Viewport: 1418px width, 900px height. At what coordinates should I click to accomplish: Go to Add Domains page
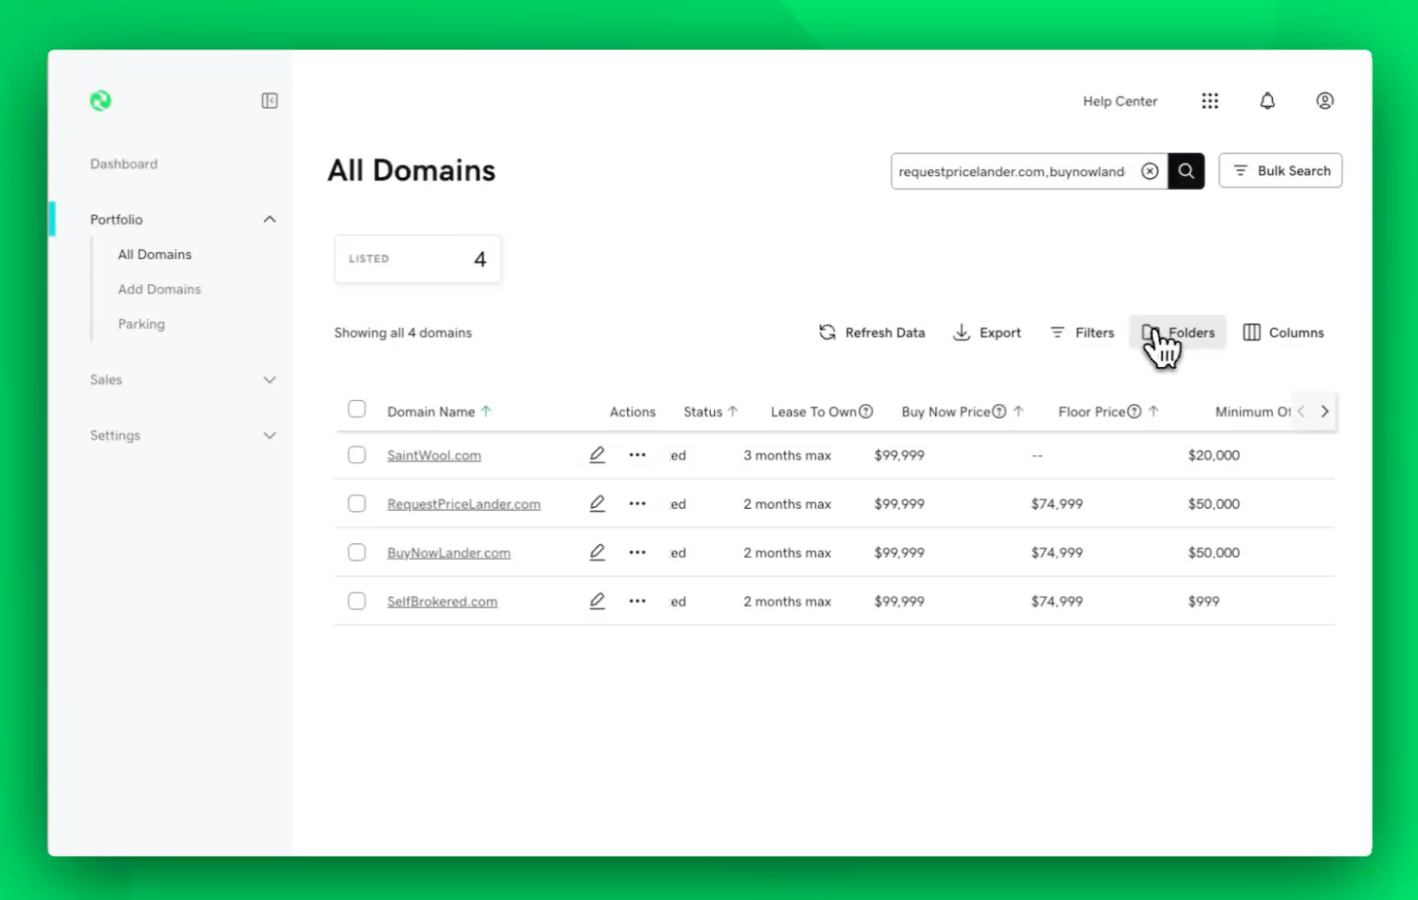pyautogui.click(x=159, y=289)
